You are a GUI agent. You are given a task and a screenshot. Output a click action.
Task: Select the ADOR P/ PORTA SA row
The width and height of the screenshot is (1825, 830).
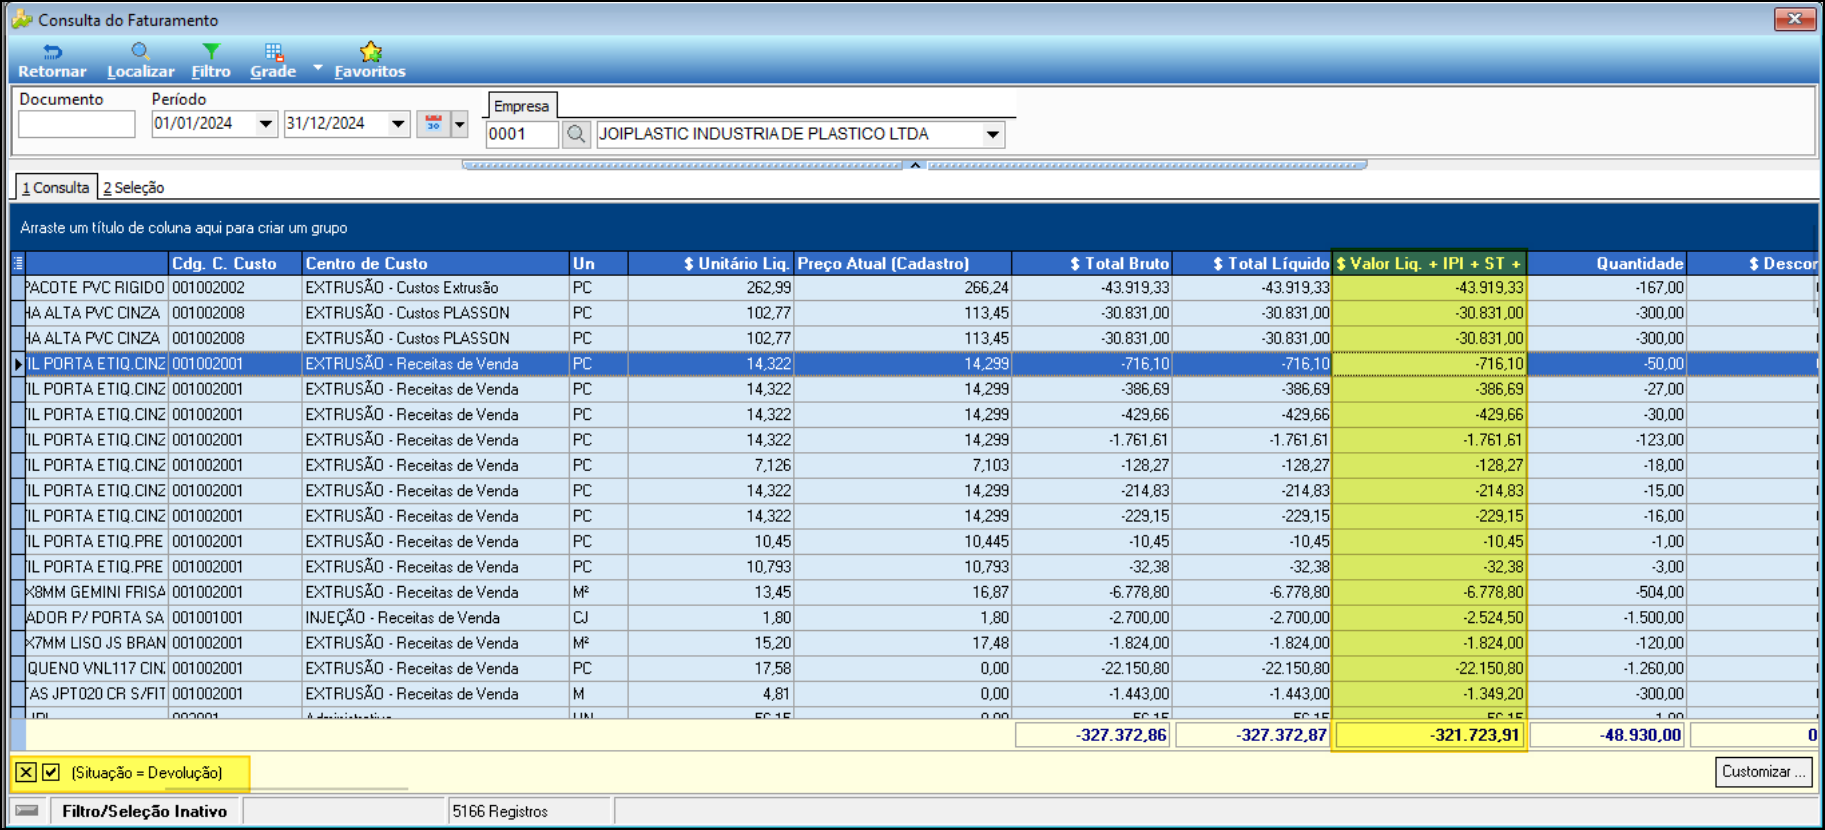(x=914, y=618)
